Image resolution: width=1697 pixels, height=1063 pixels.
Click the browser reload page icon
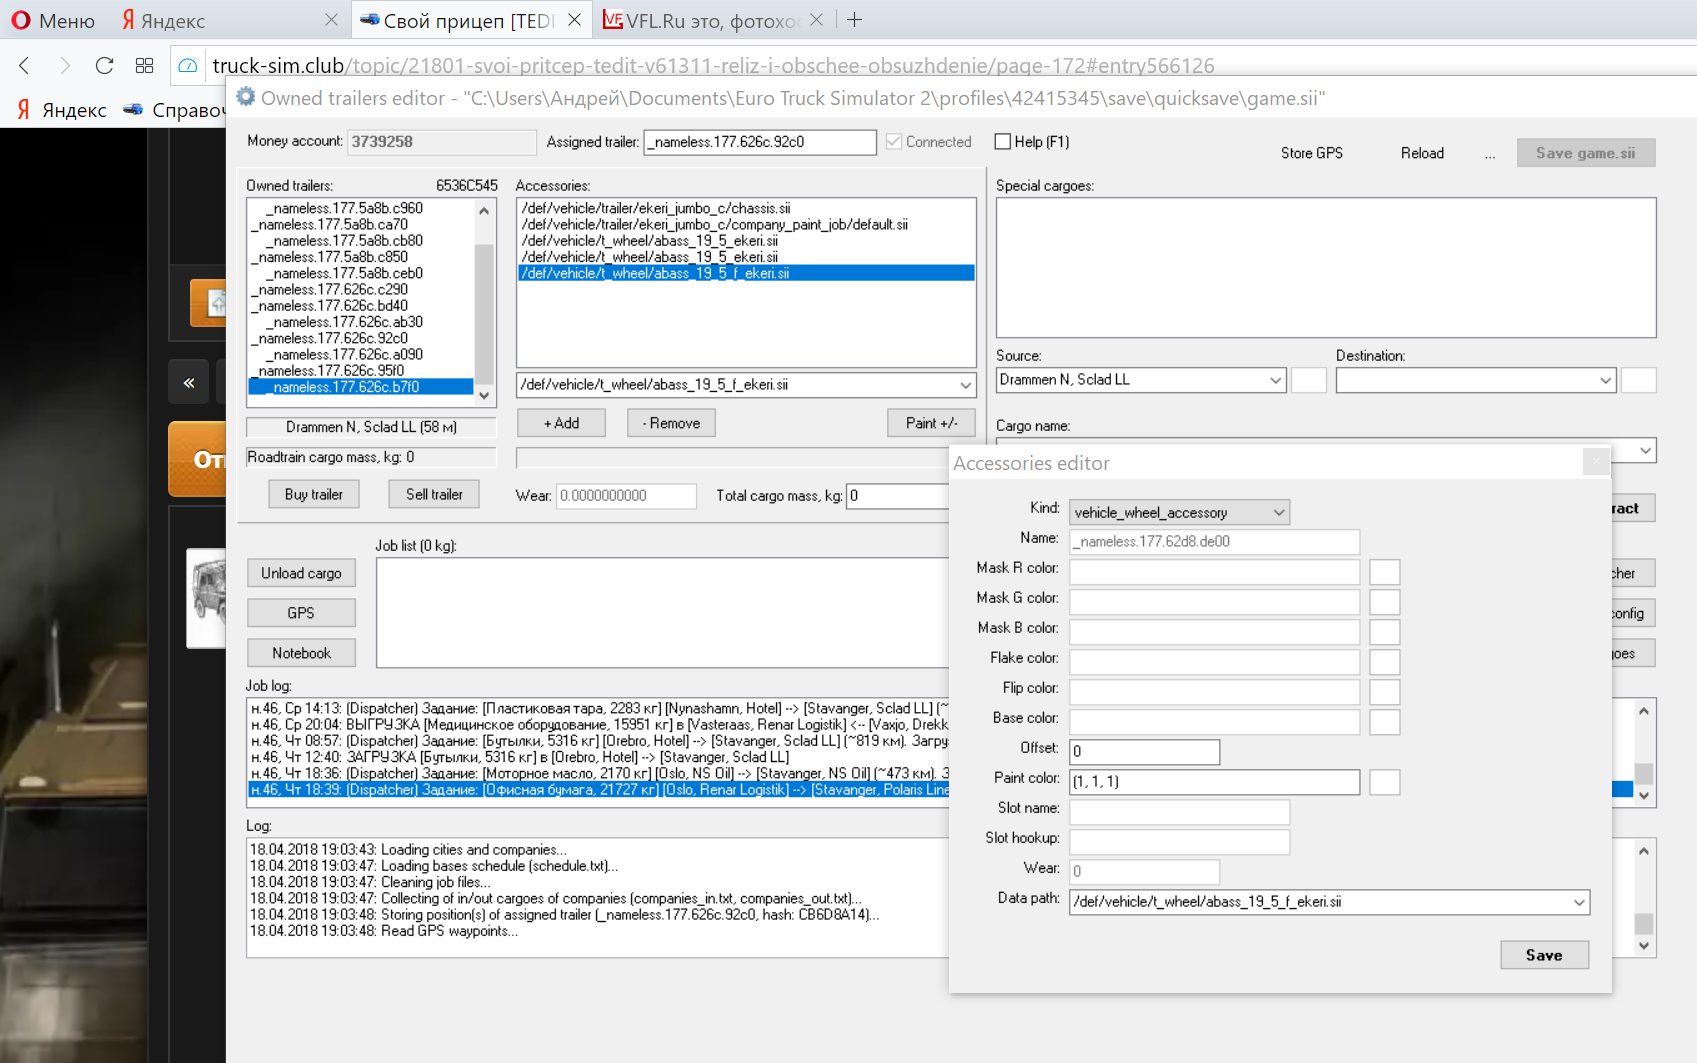point(104,66)
